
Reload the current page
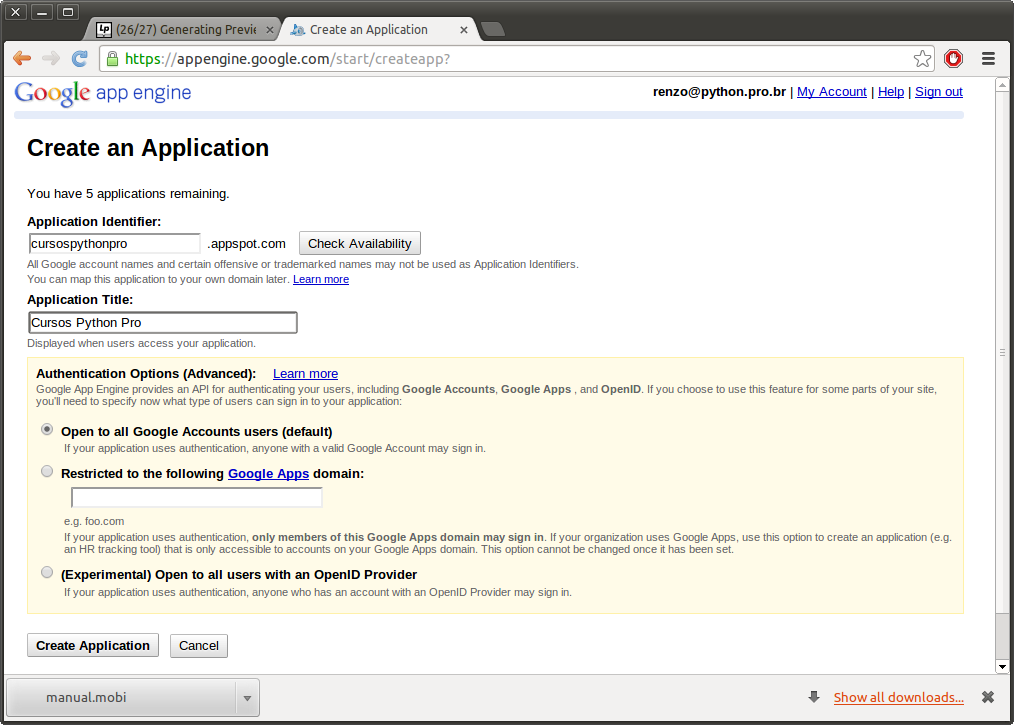pos(79,58)
